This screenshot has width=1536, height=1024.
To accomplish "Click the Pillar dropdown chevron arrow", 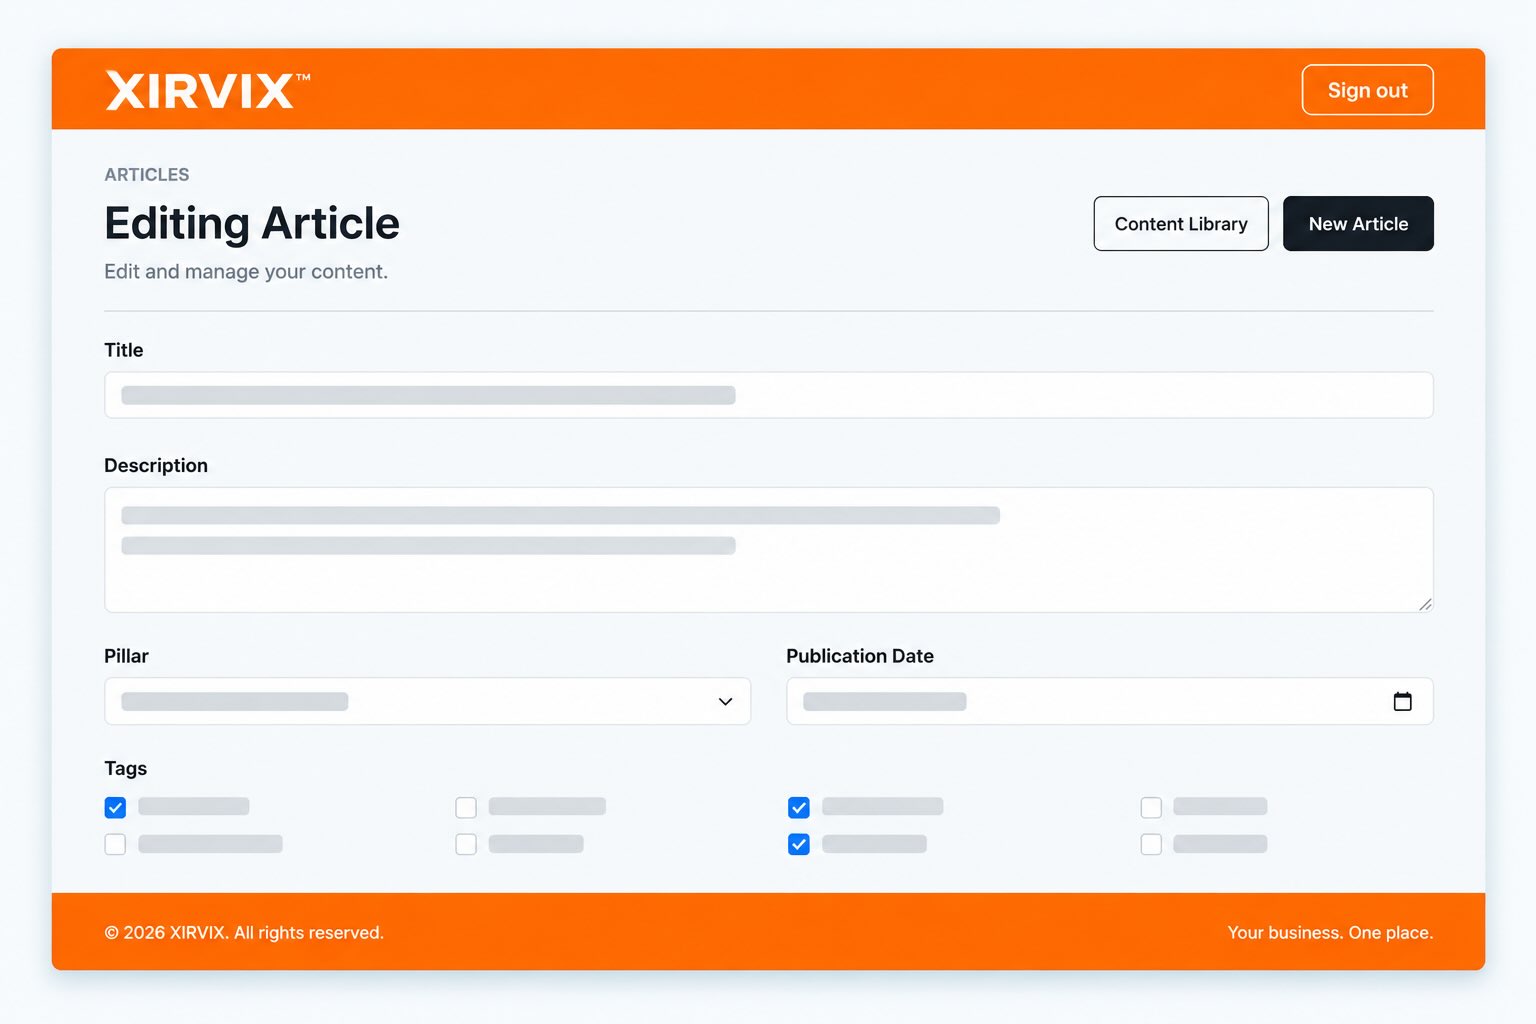I will (725, 701).
